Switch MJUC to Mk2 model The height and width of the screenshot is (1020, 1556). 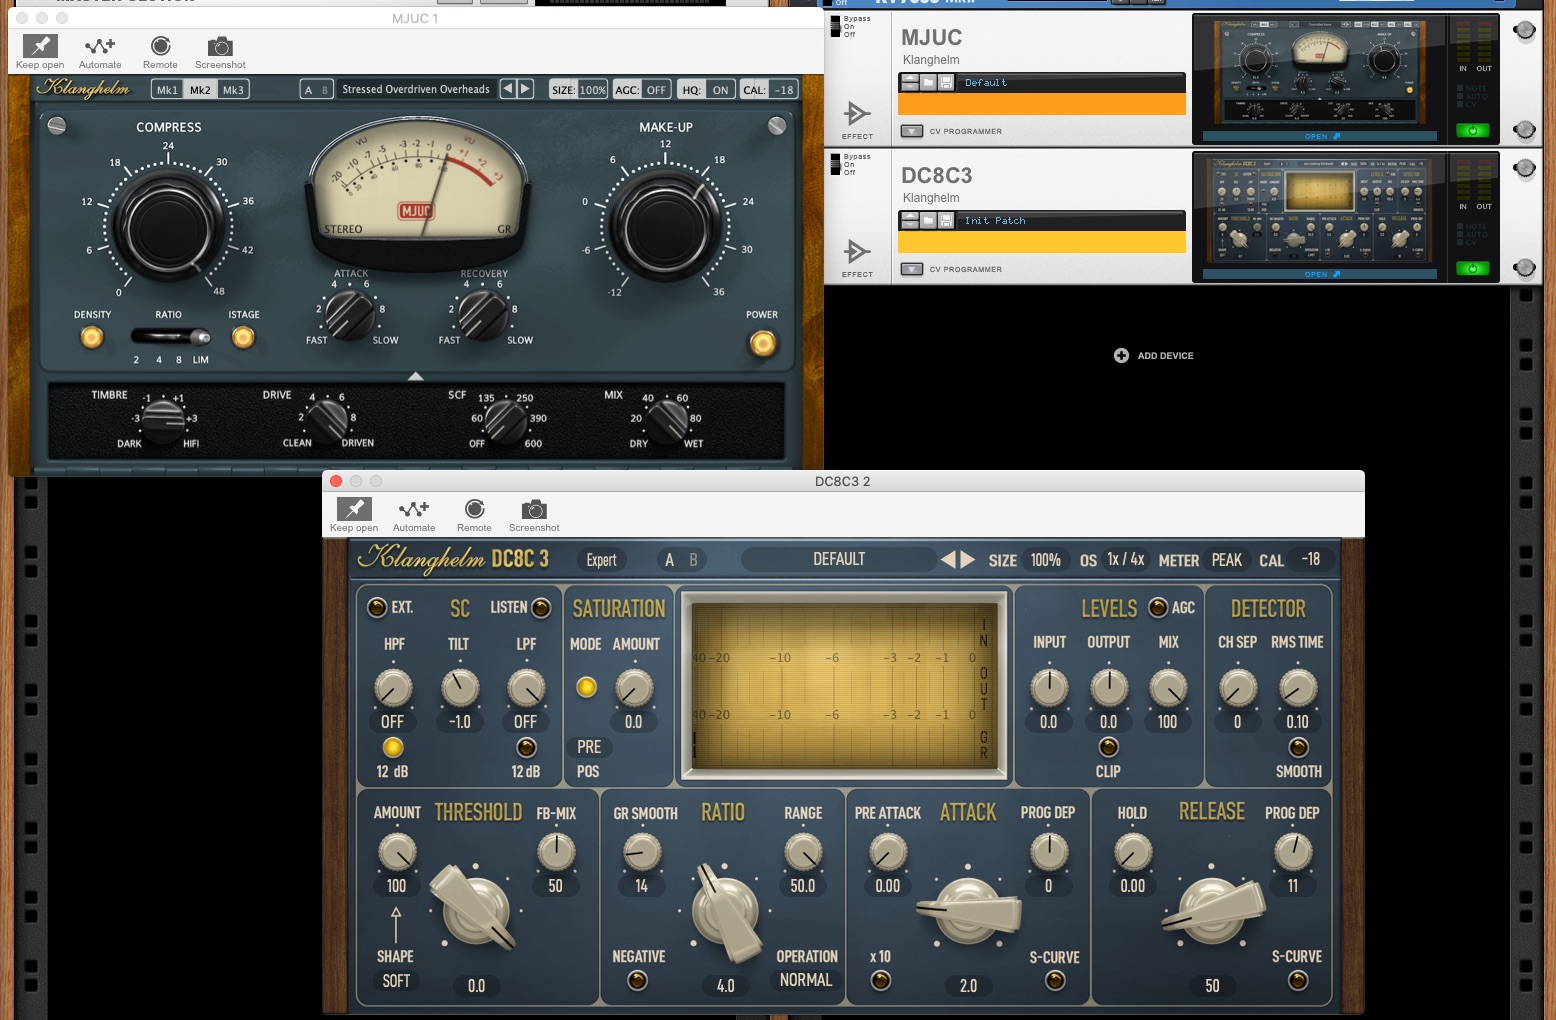(x=200, y=89)
